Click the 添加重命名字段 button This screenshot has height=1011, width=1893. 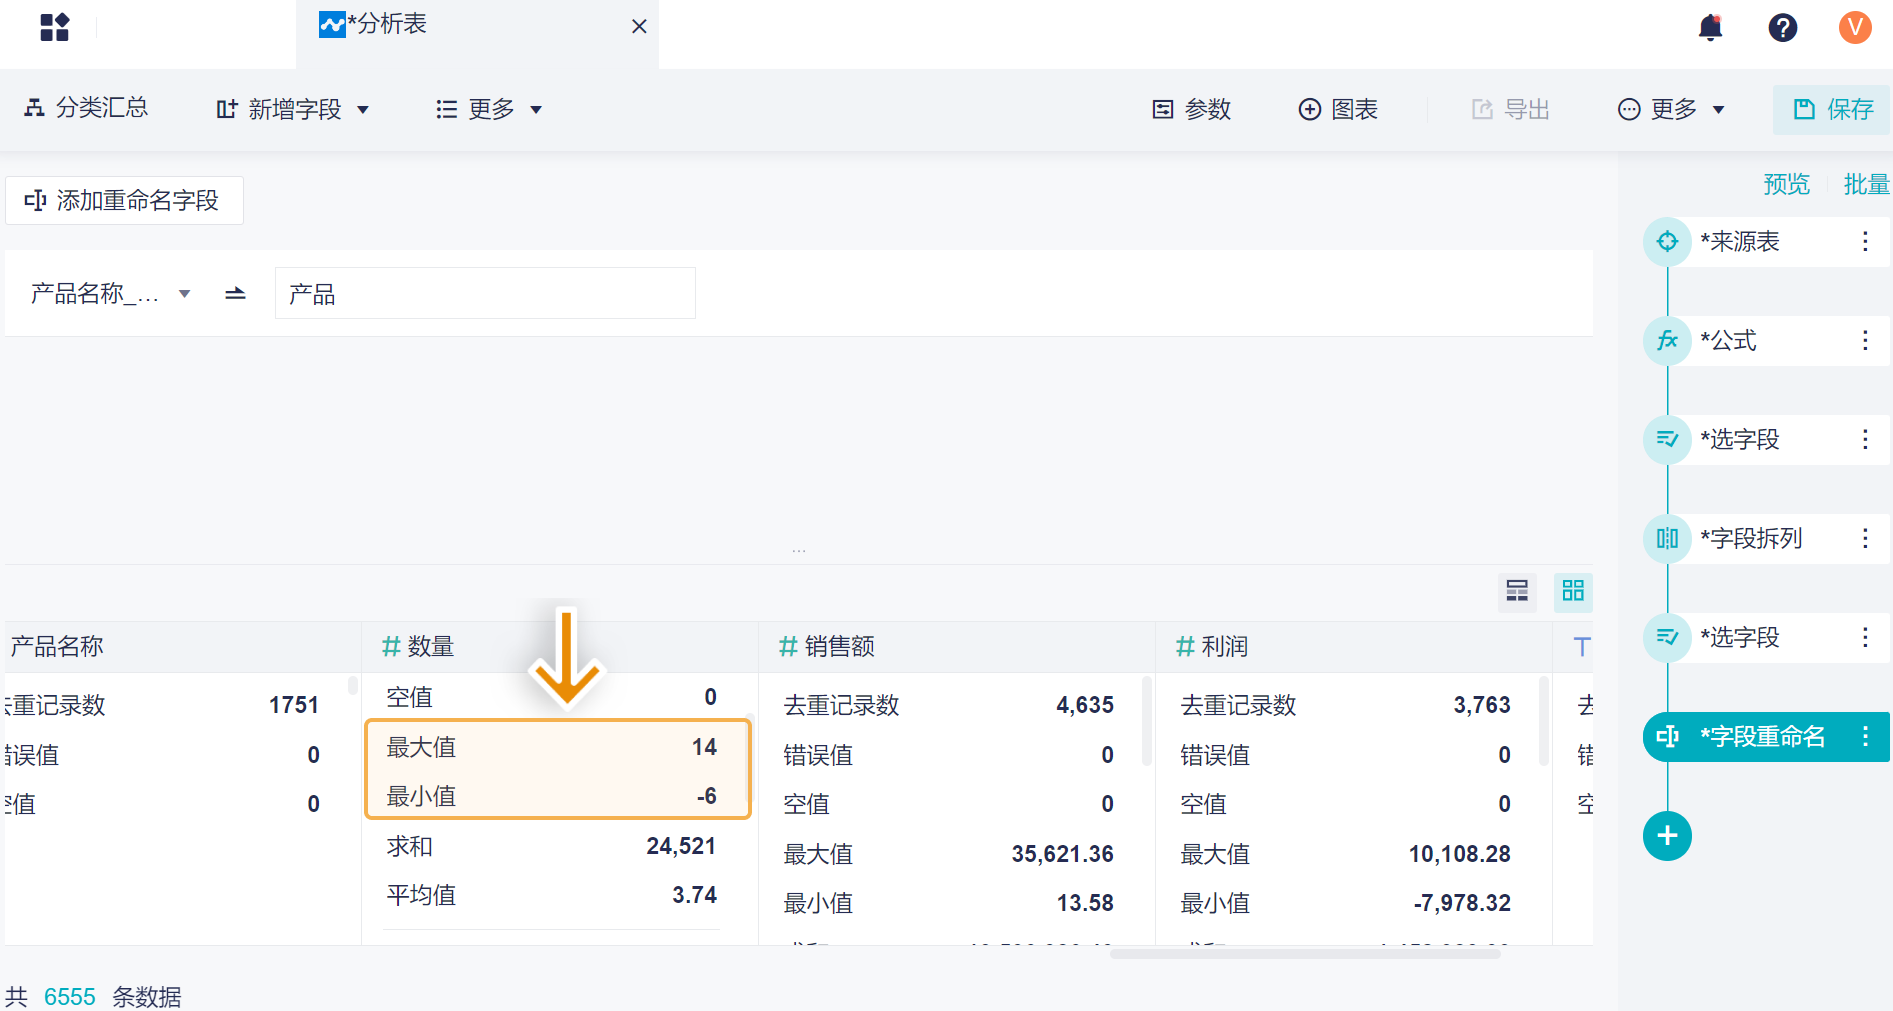coord(124,201)
